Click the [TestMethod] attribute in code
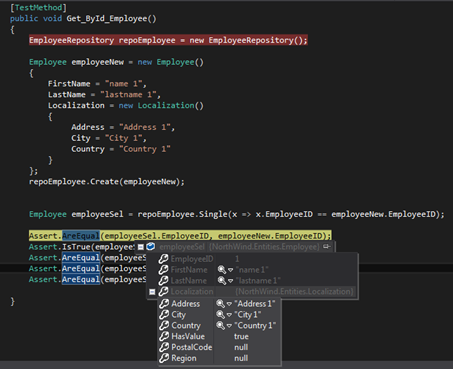 38,7
